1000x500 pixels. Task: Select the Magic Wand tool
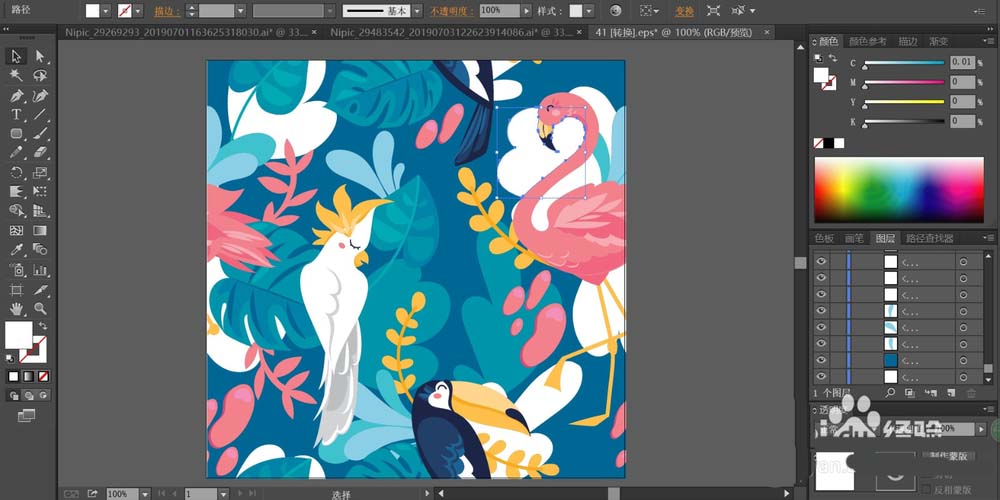point(17,76)
